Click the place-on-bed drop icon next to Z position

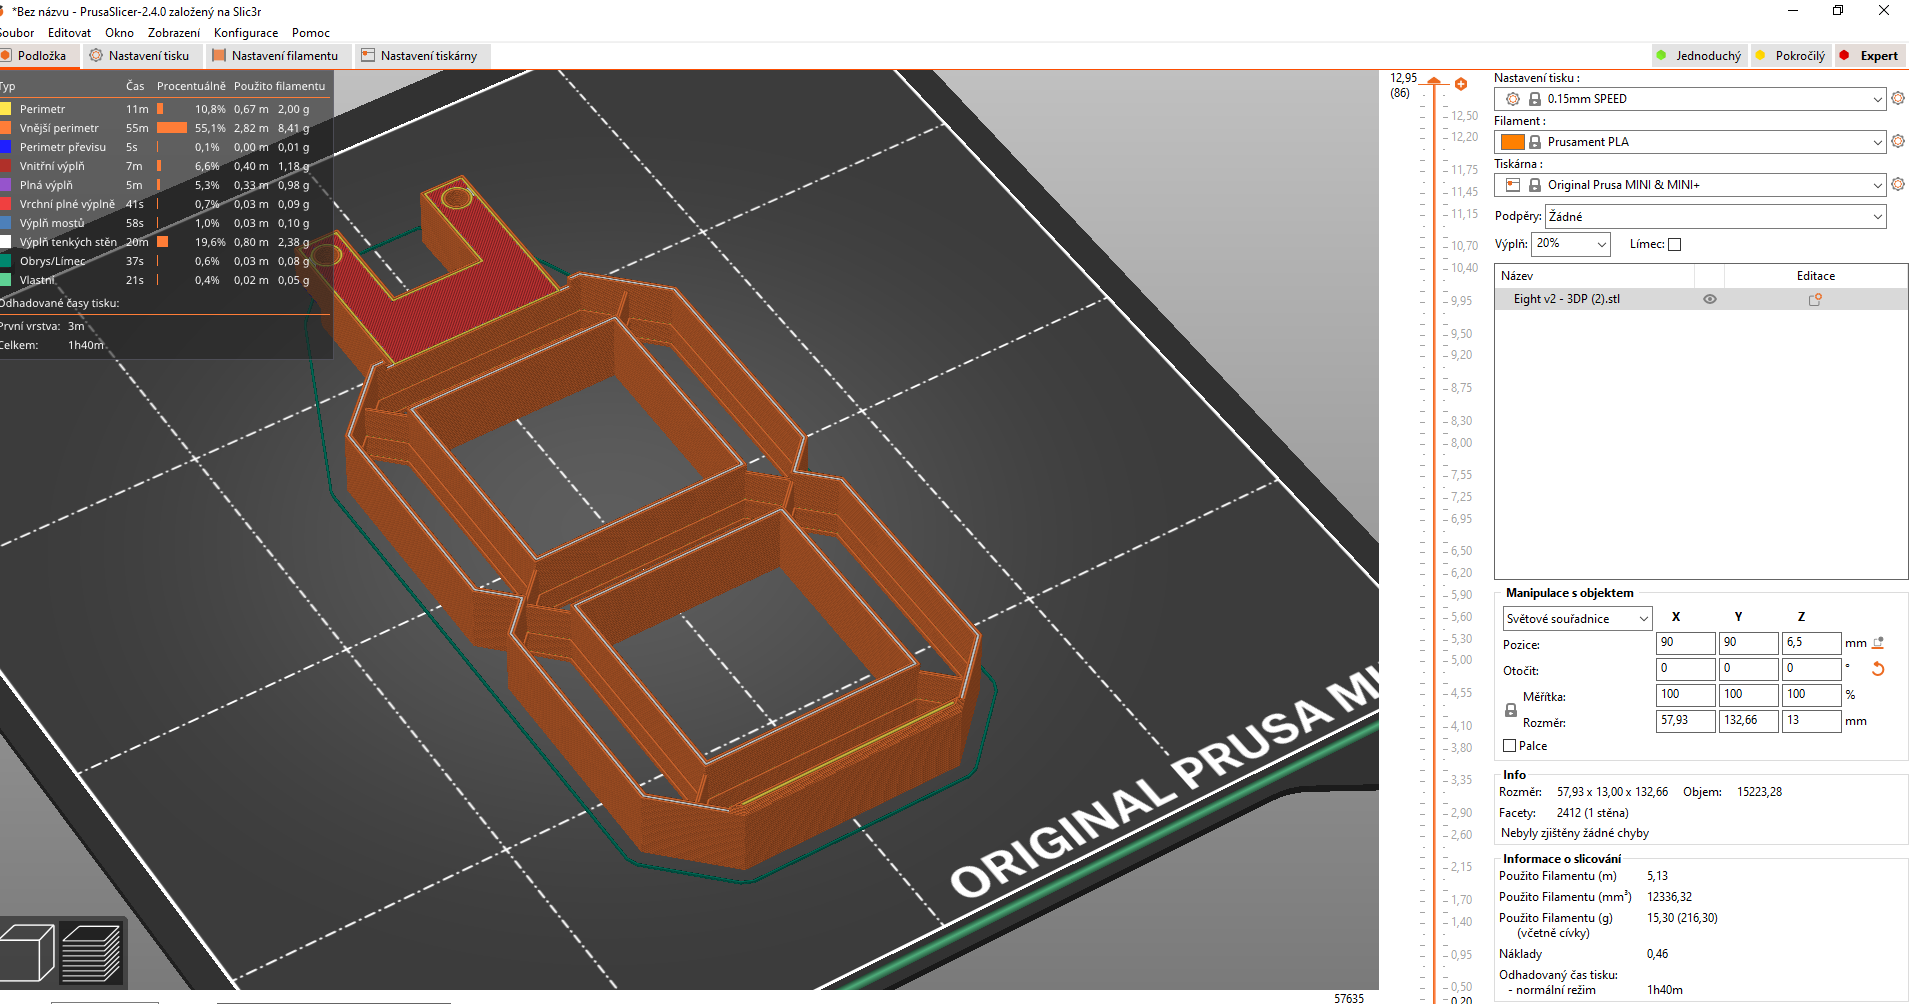tap(1878, 642)
